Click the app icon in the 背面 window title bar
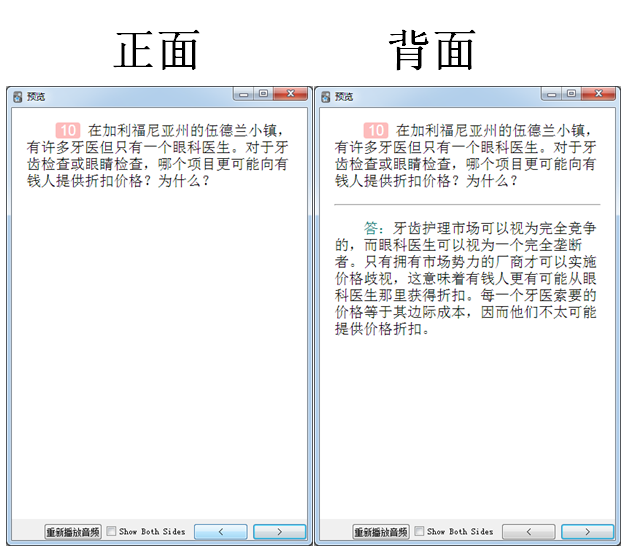 tap(326, 97)
